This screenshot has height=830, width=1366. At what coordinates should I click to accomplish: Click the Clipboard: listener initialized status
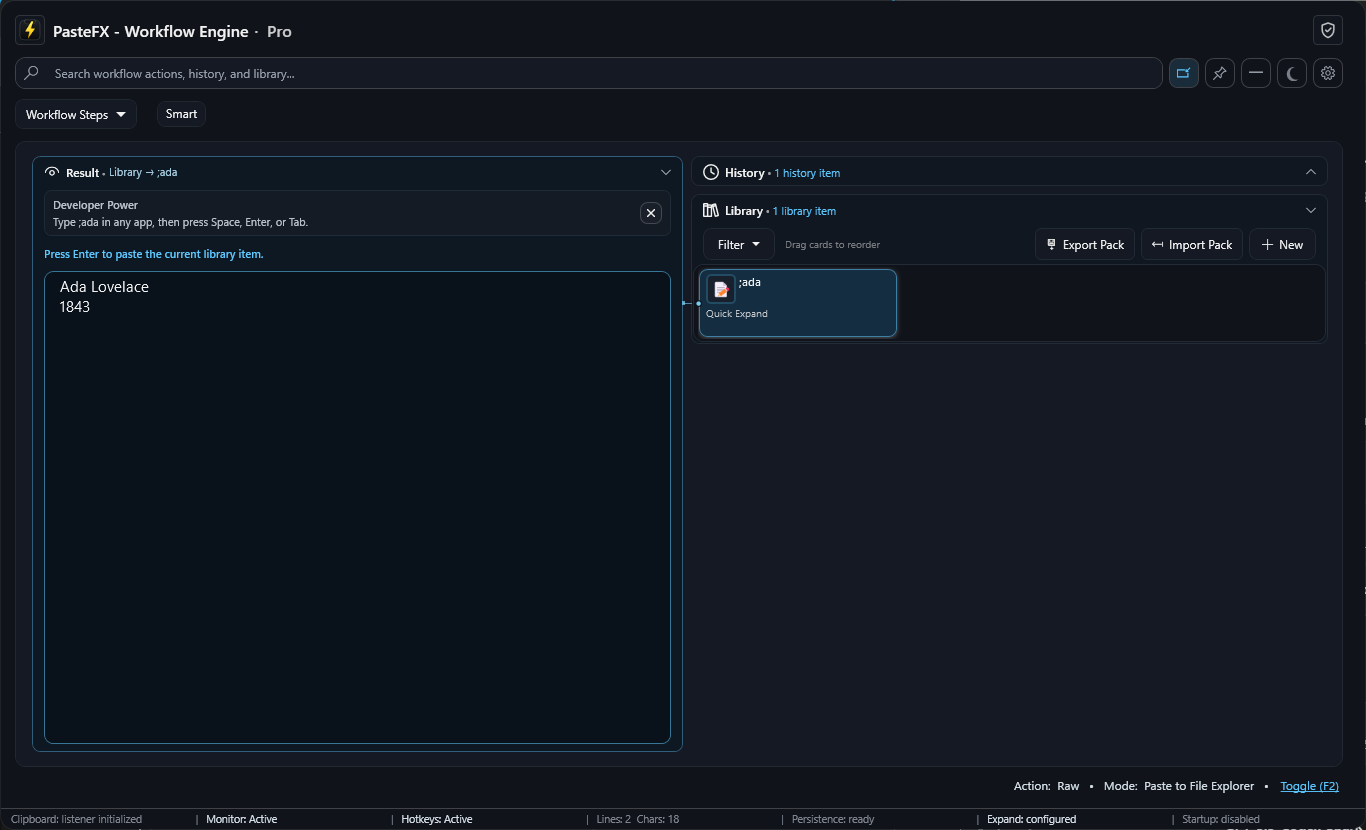[x=77, y=819]
